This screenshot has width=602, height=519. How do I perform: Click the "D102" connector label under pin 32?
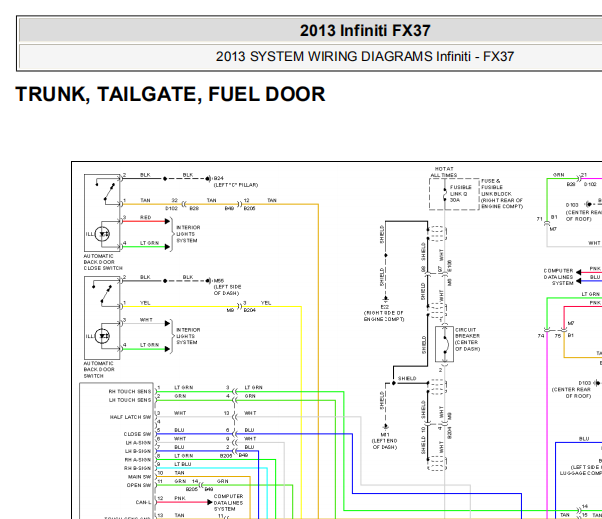[x=171, y=208]
